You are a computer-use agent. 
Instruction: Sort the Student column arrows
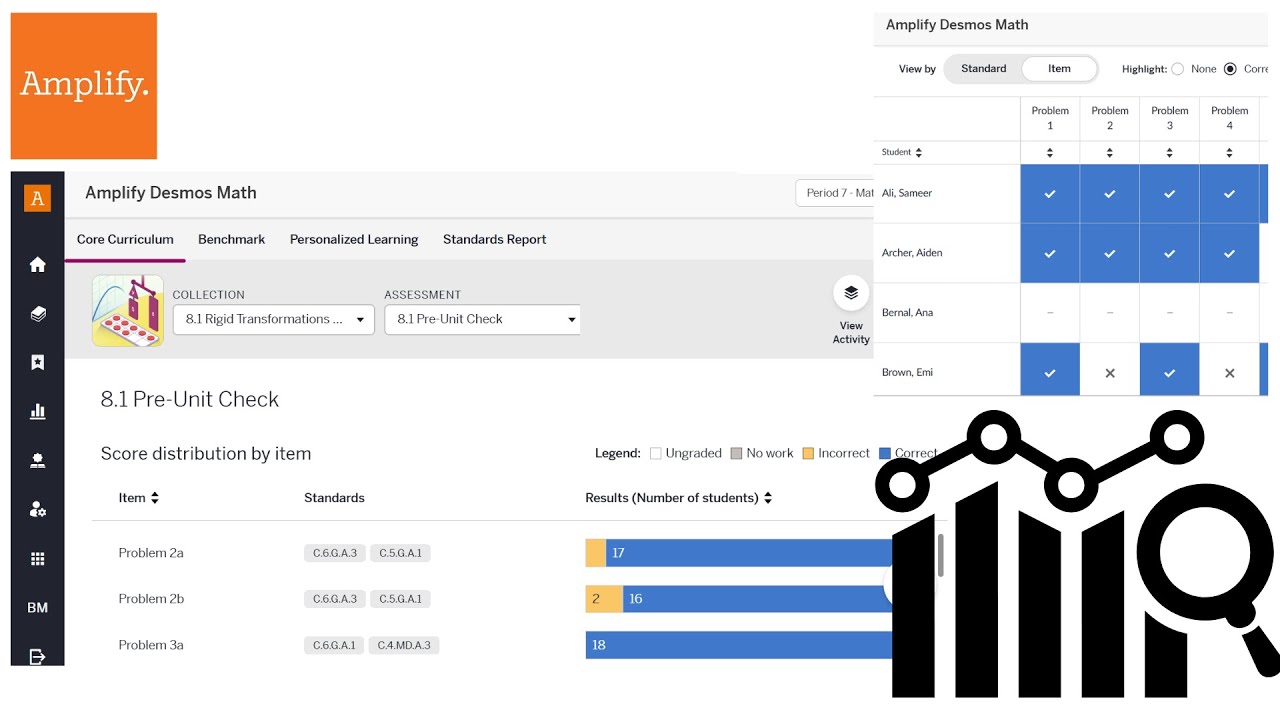point(919,153)
